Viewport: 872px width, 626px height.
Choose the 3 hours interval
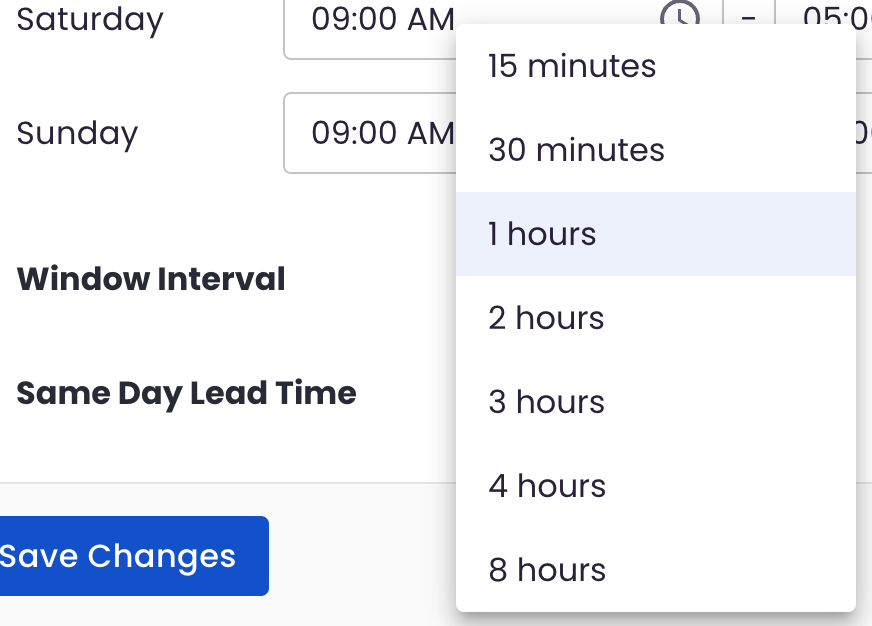656,402
